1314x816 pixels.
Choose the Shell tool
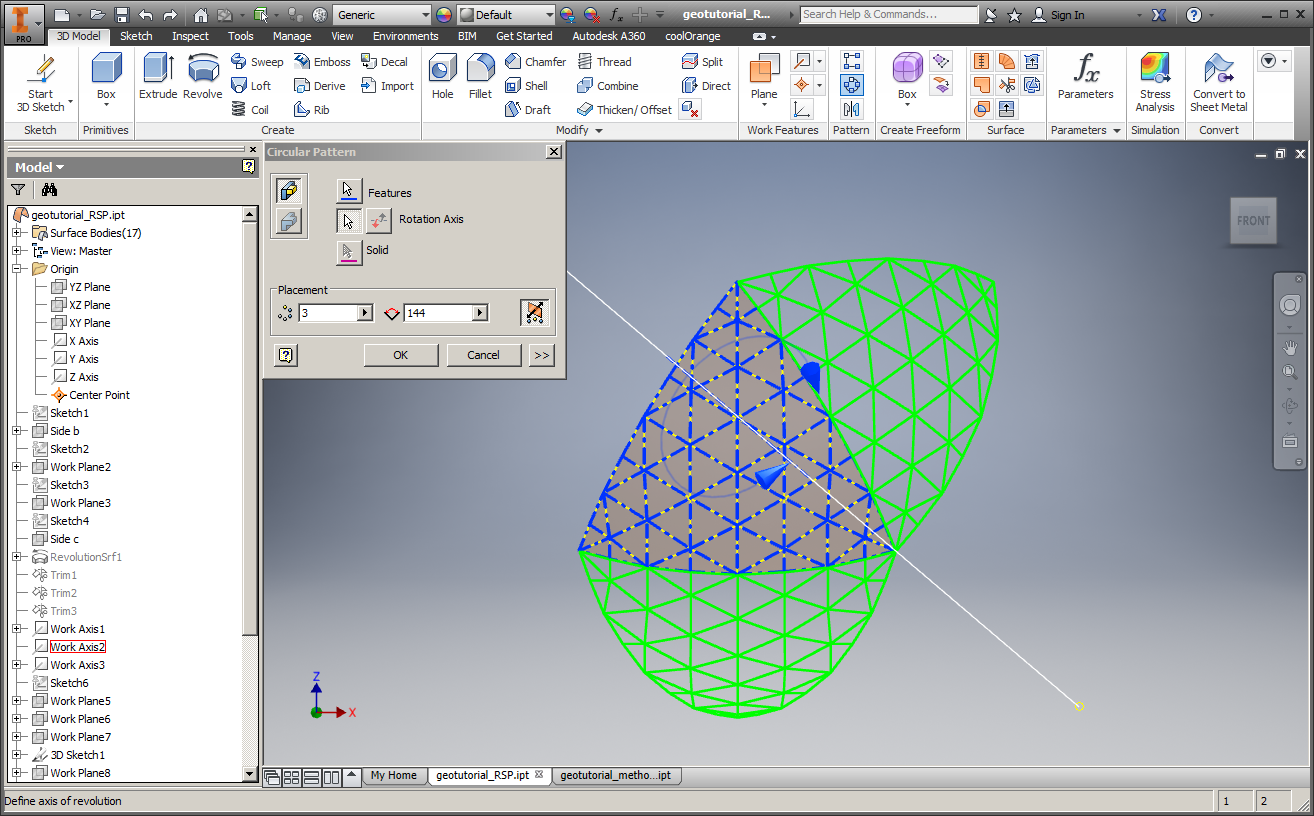526,86
